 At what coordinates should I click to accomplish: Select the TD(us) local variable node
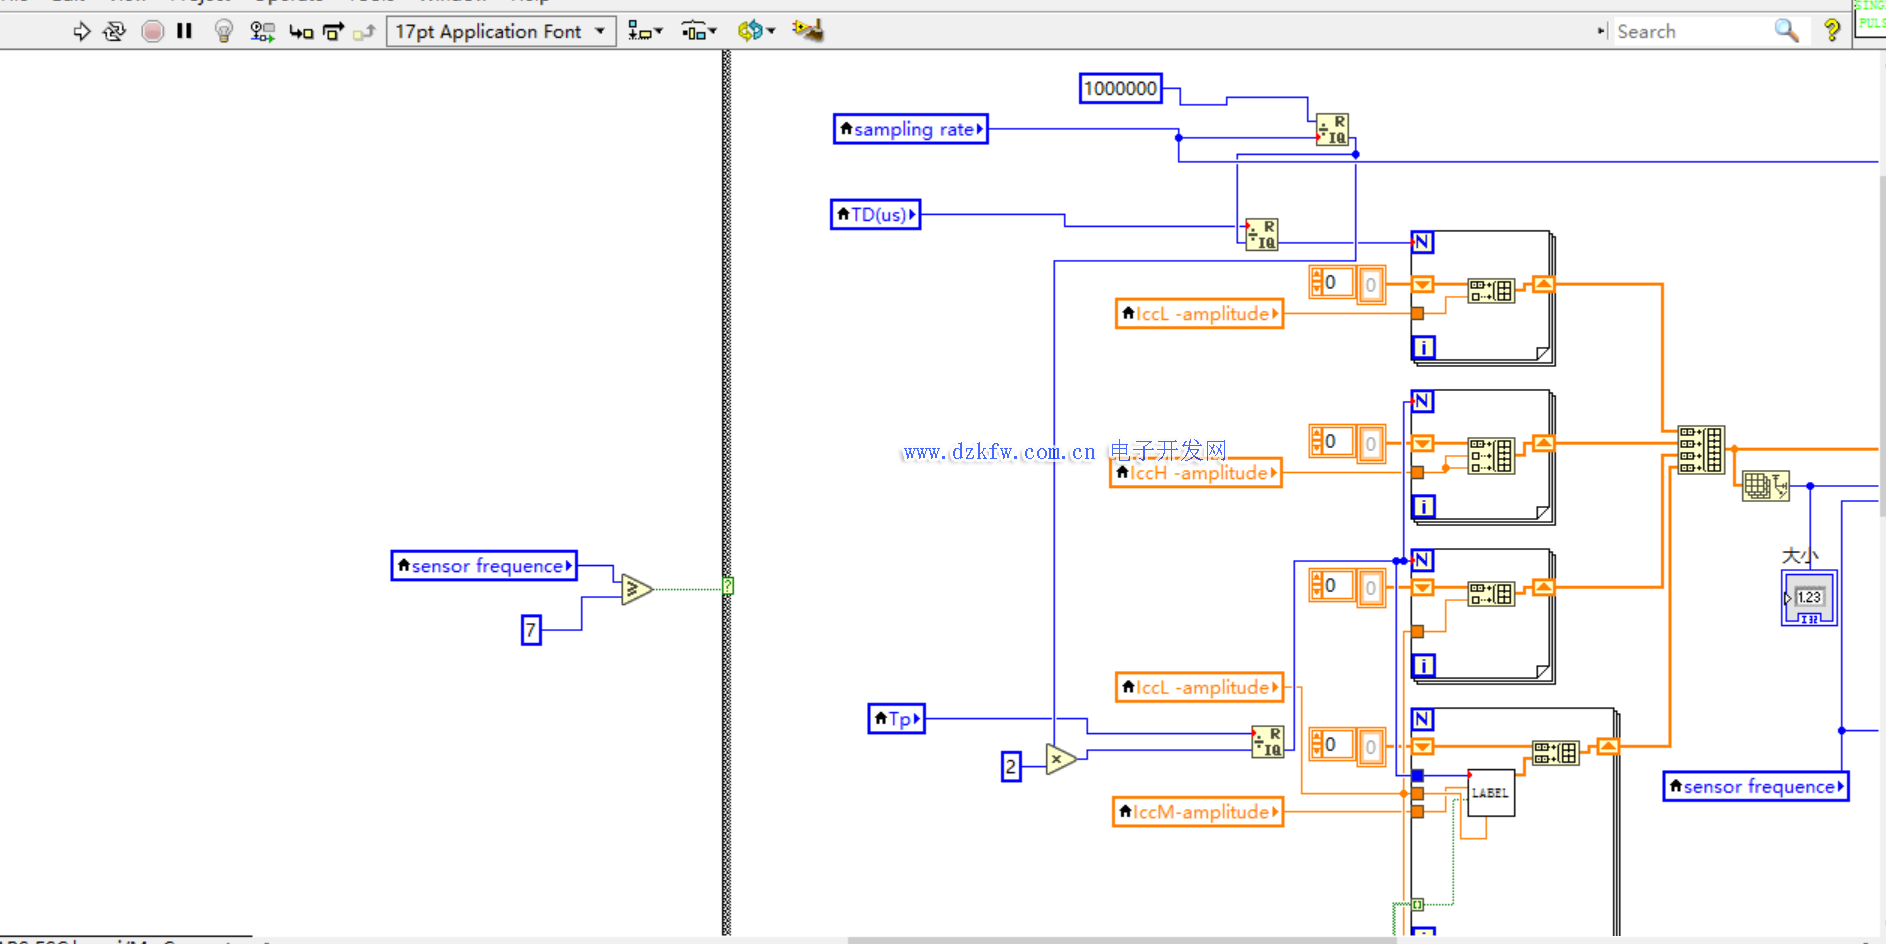click(x=875, y=215)
